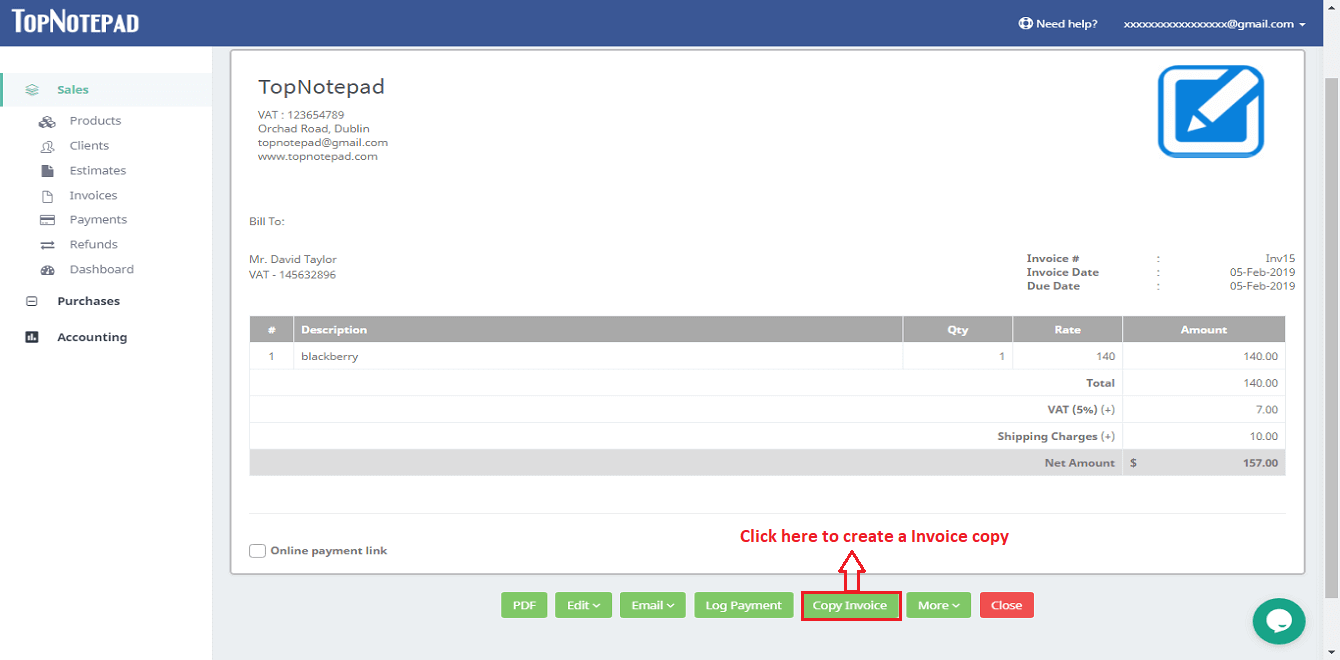Viewport: 1340px width, 660px height.
Task: Enable the Online payment link checkbox
Action: 257,551
